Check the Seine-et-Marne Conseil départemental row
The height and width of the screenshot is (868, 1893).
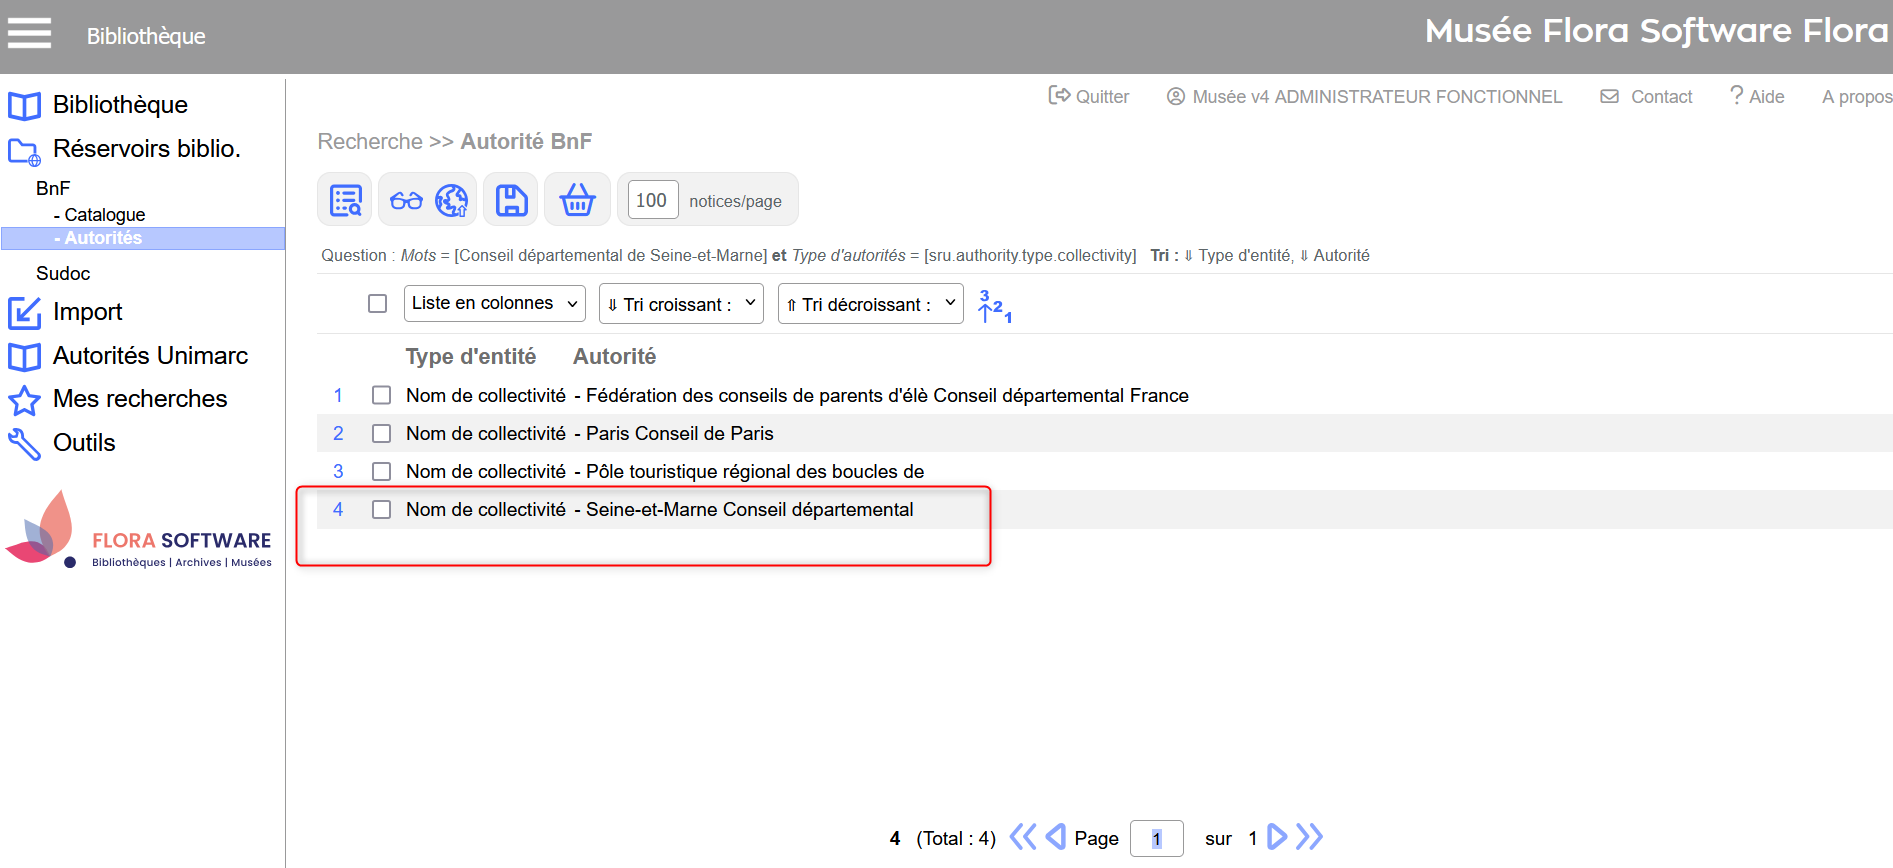[381, 509]
